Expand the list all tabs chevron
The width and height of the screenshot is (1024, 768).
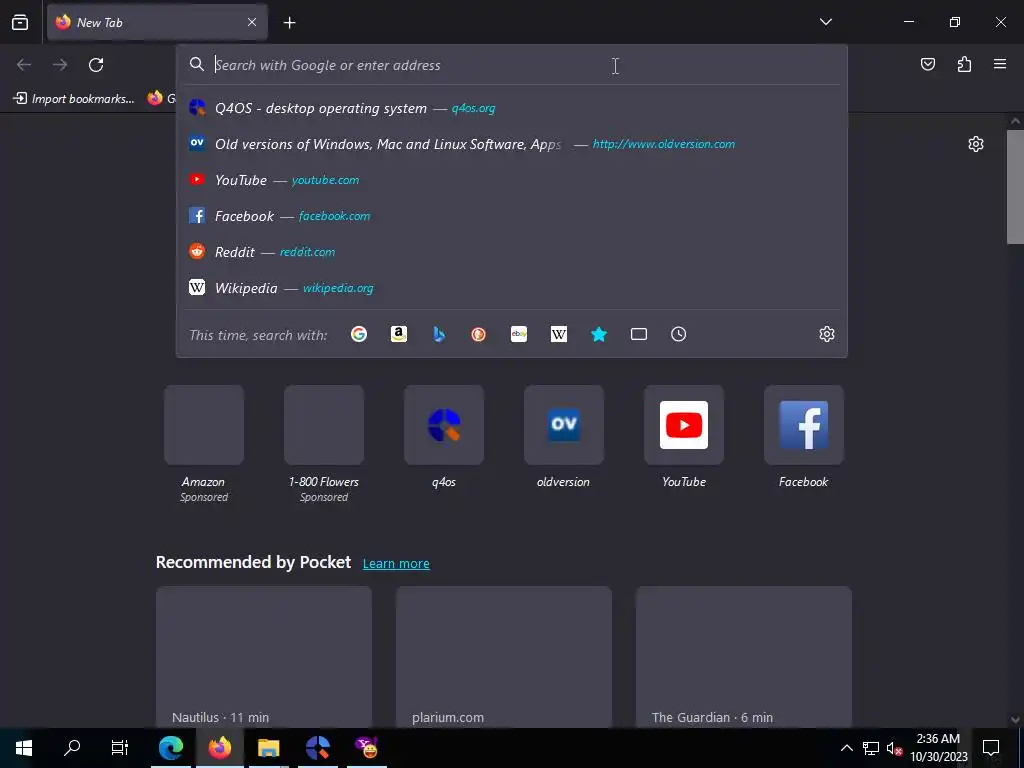point(825,22)
